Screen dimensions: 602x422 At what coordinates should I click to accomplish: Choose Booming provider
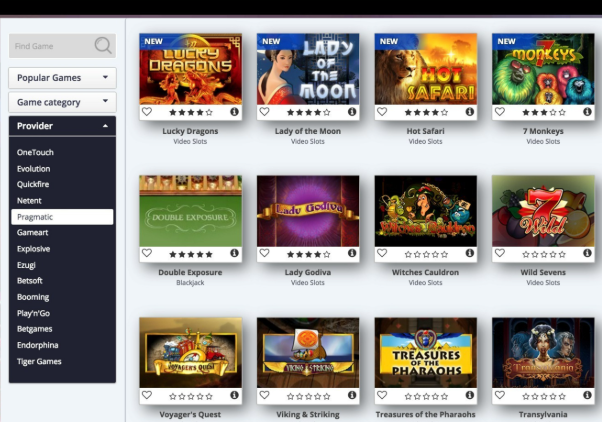click(33, 297)
